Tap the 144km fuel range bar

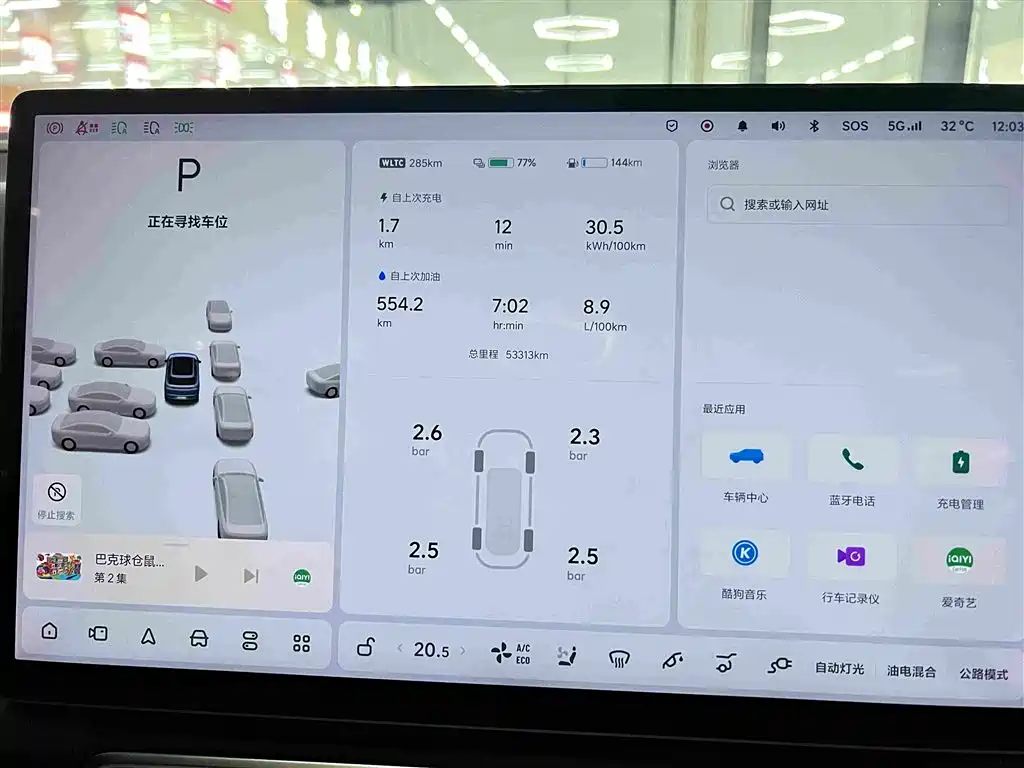point(604,163)
